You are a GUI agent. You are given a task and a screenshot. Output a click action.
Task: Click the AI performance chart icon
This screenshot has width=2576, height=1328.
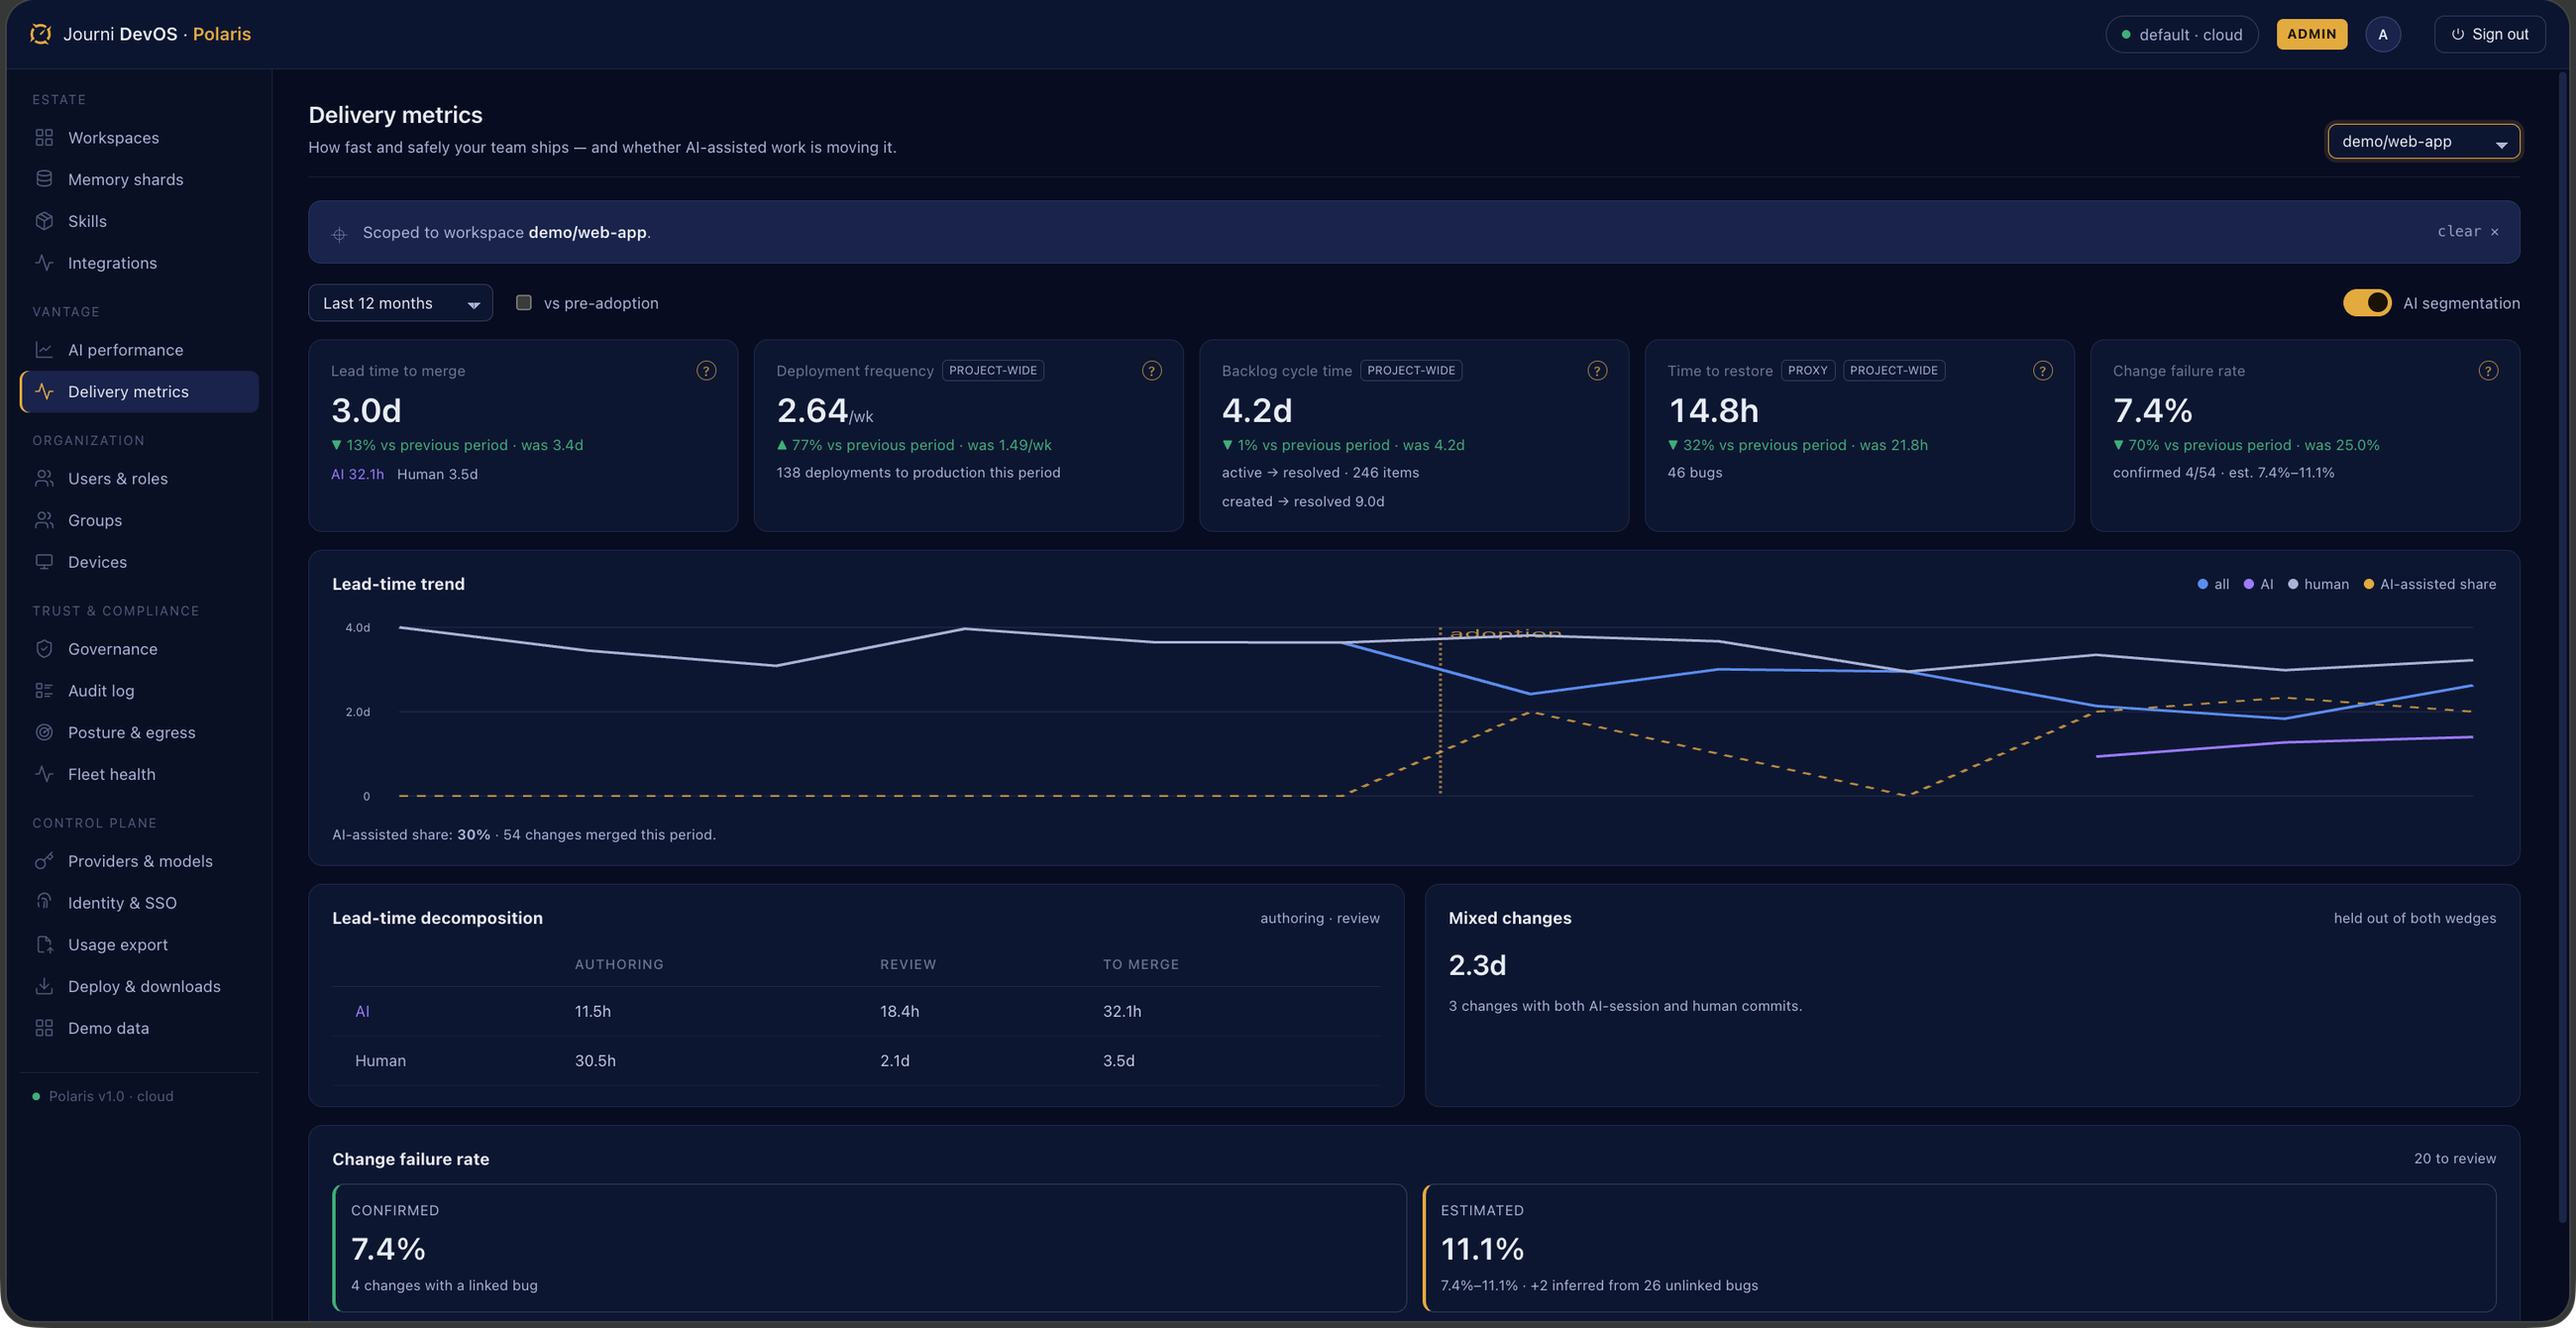[x=44, y=350]
